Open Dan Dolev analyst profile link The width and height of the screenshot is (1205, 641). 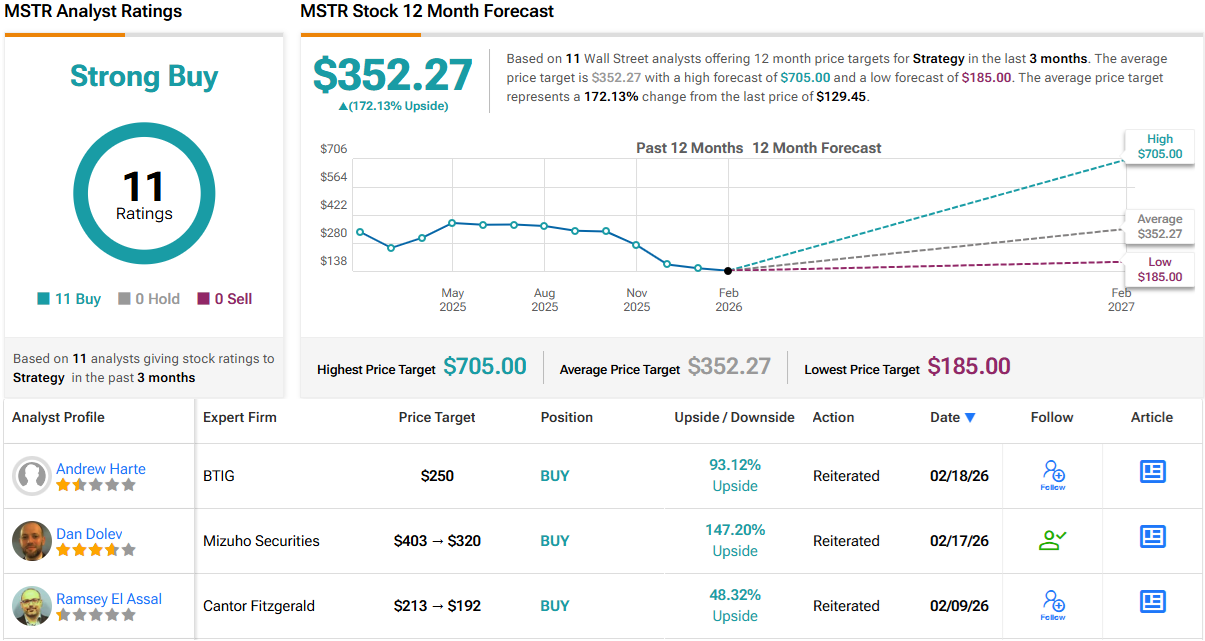pyautogui.click(x=89, y=533)
